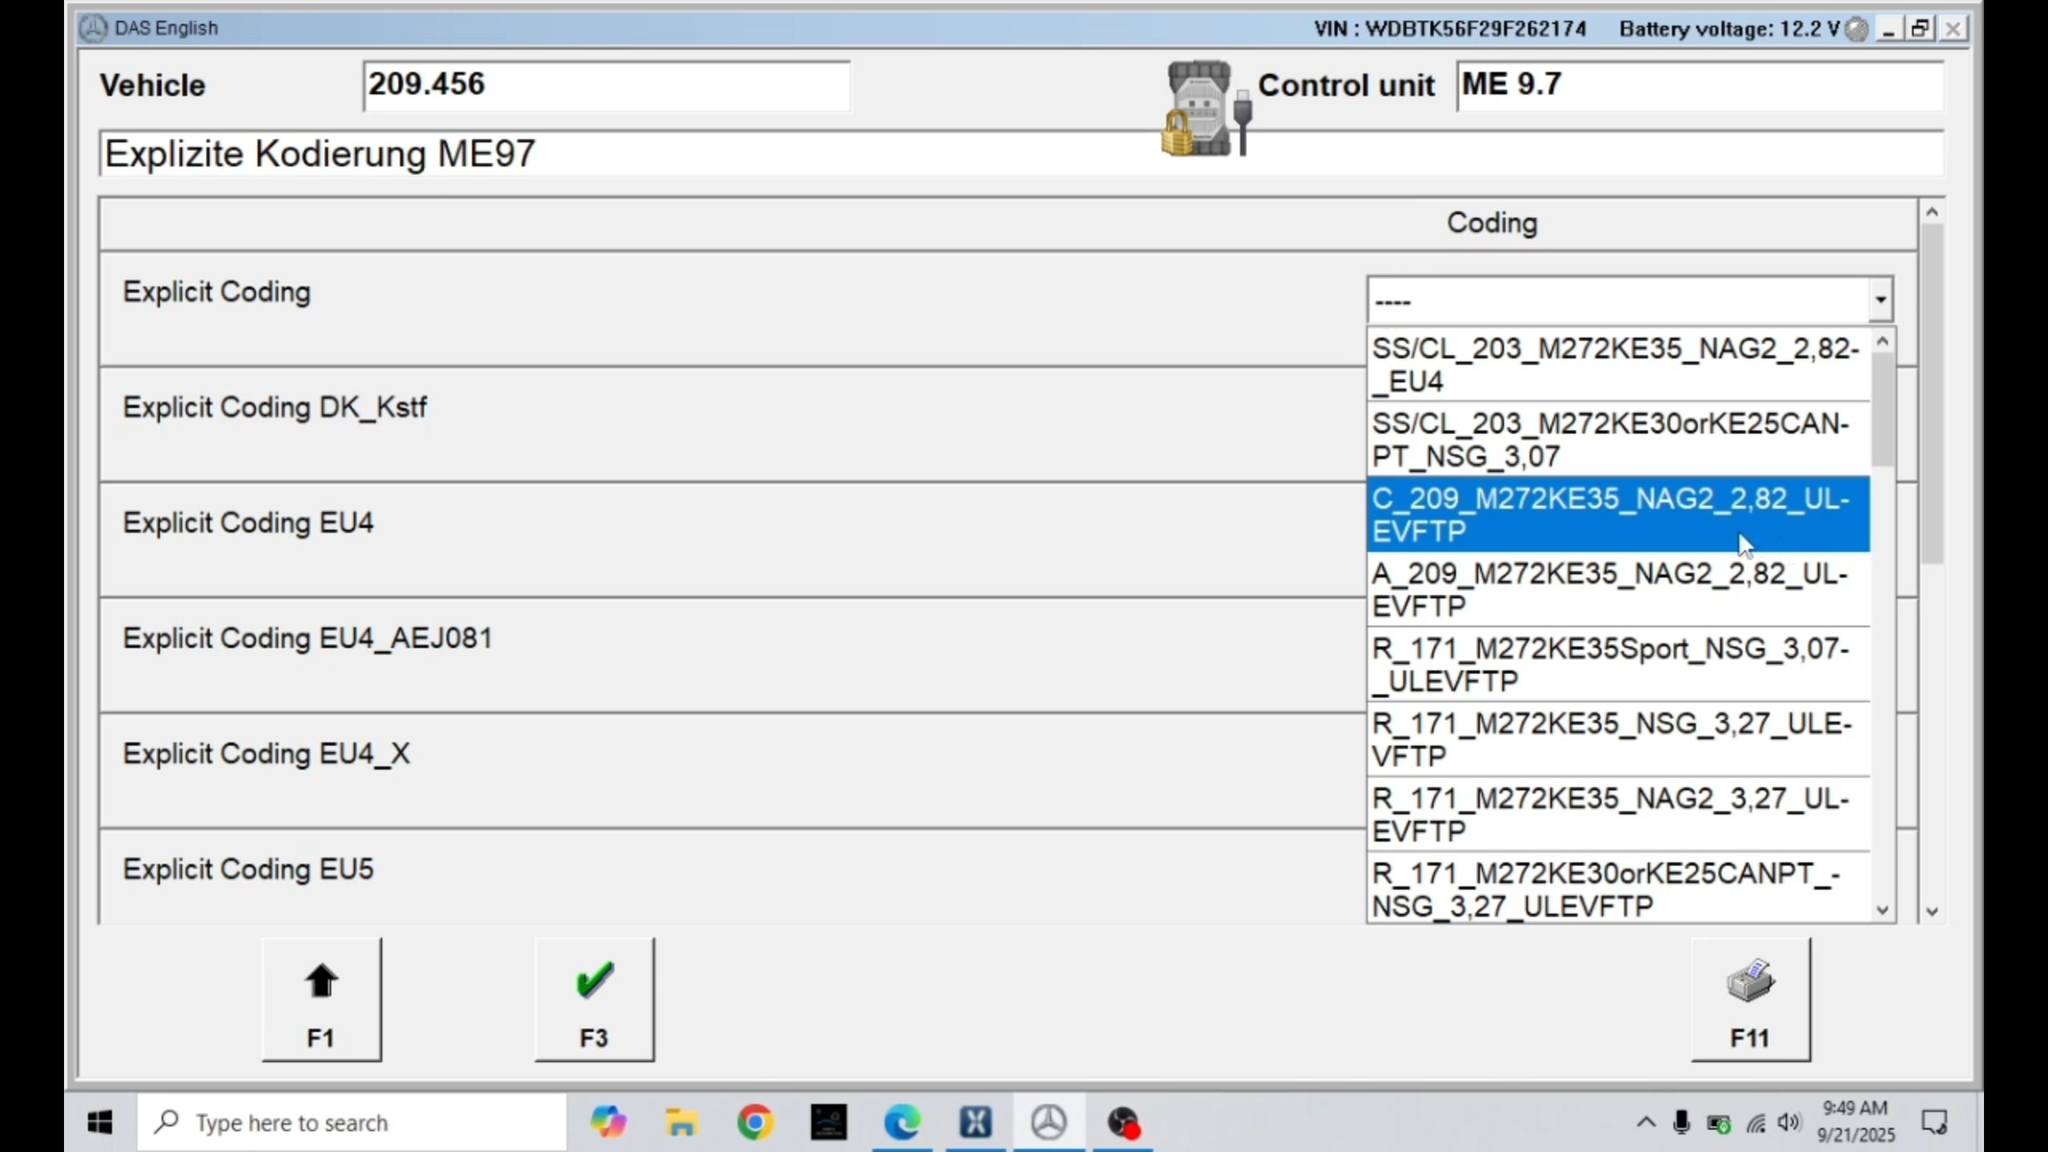Open the Explicit Coding dropdown arrow
2048x1152 pixels.
pos(1880,300)
